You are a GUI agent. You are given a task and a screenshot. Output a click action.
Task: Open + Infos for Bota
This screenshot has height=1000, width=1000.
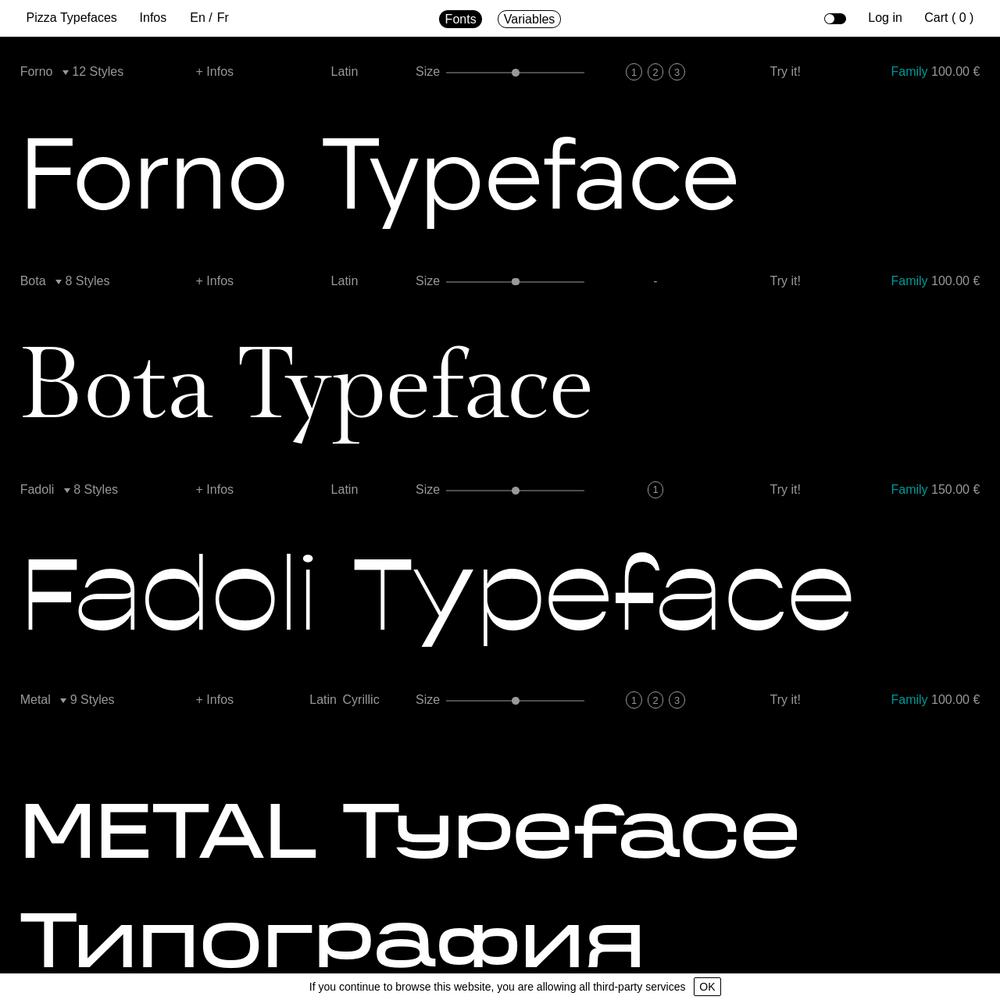coord(214,281)
